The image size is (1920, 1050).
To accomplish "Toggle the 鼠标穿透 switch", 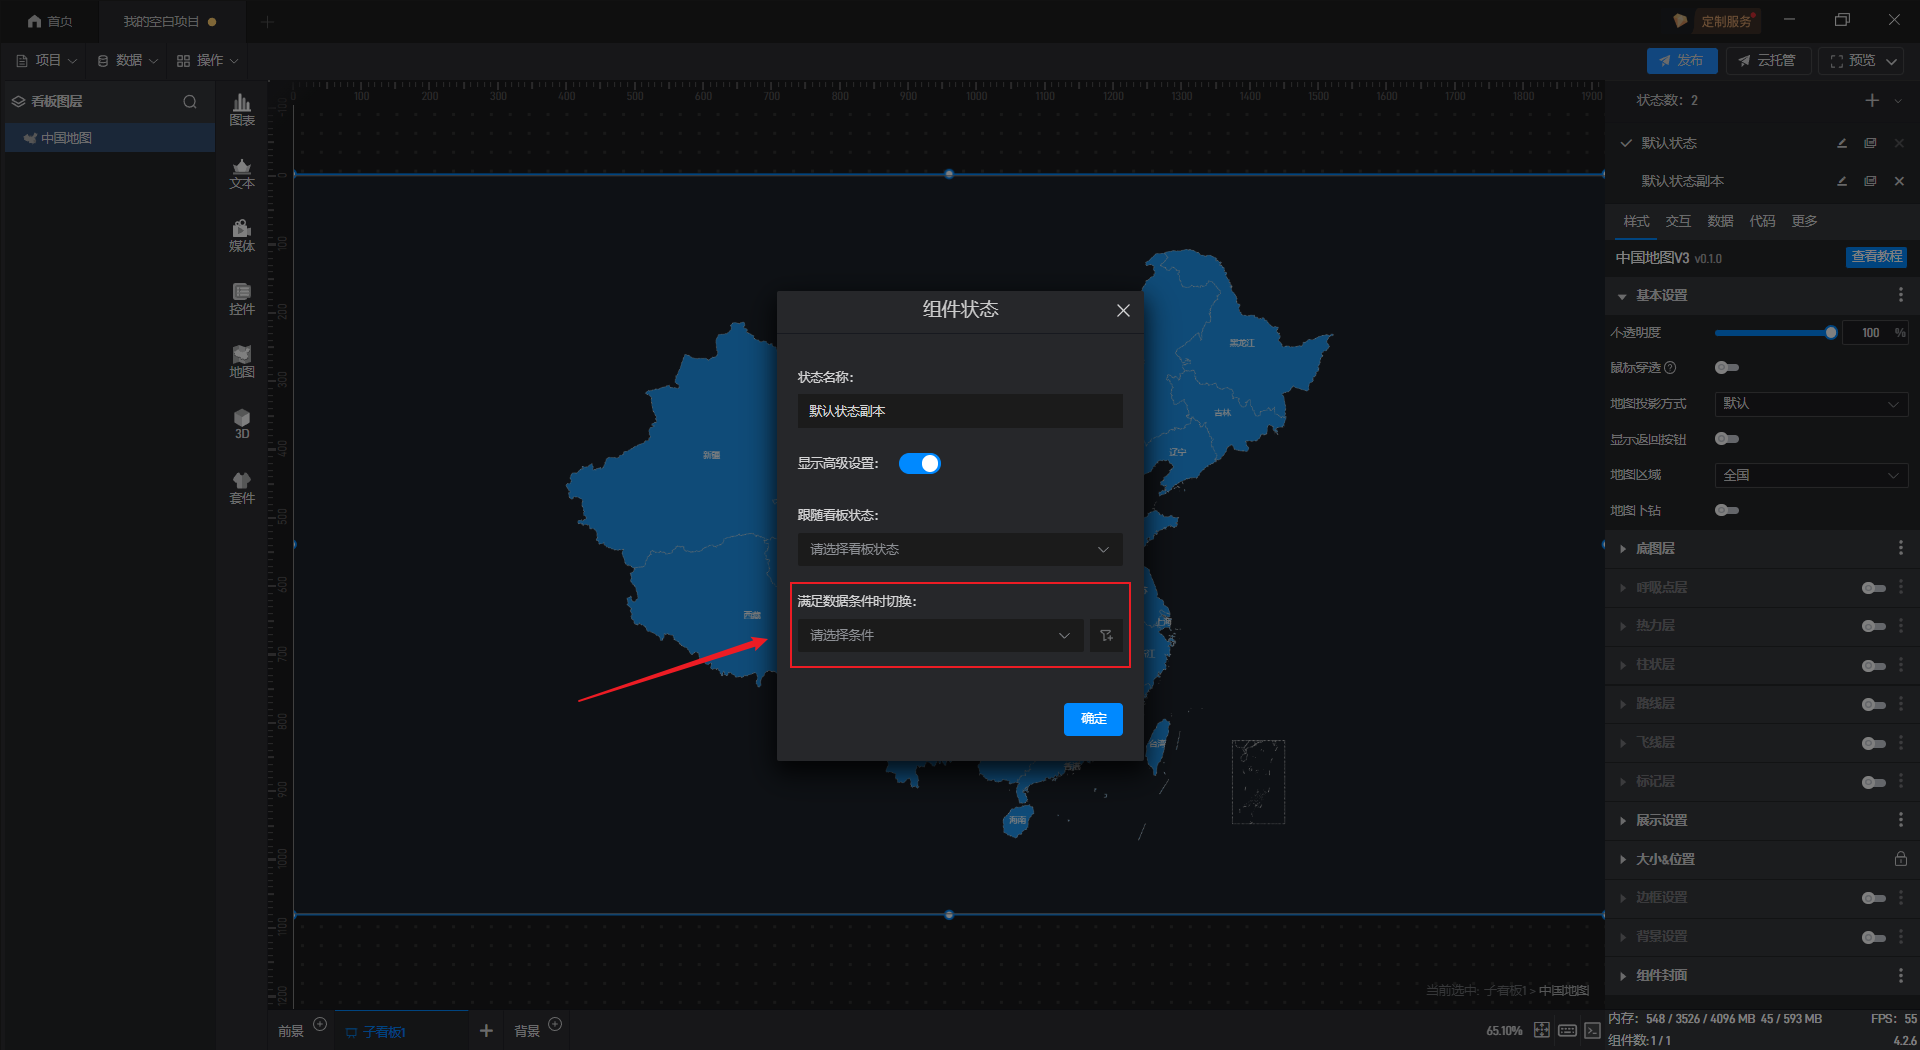I will click(x=1727, y=368).
